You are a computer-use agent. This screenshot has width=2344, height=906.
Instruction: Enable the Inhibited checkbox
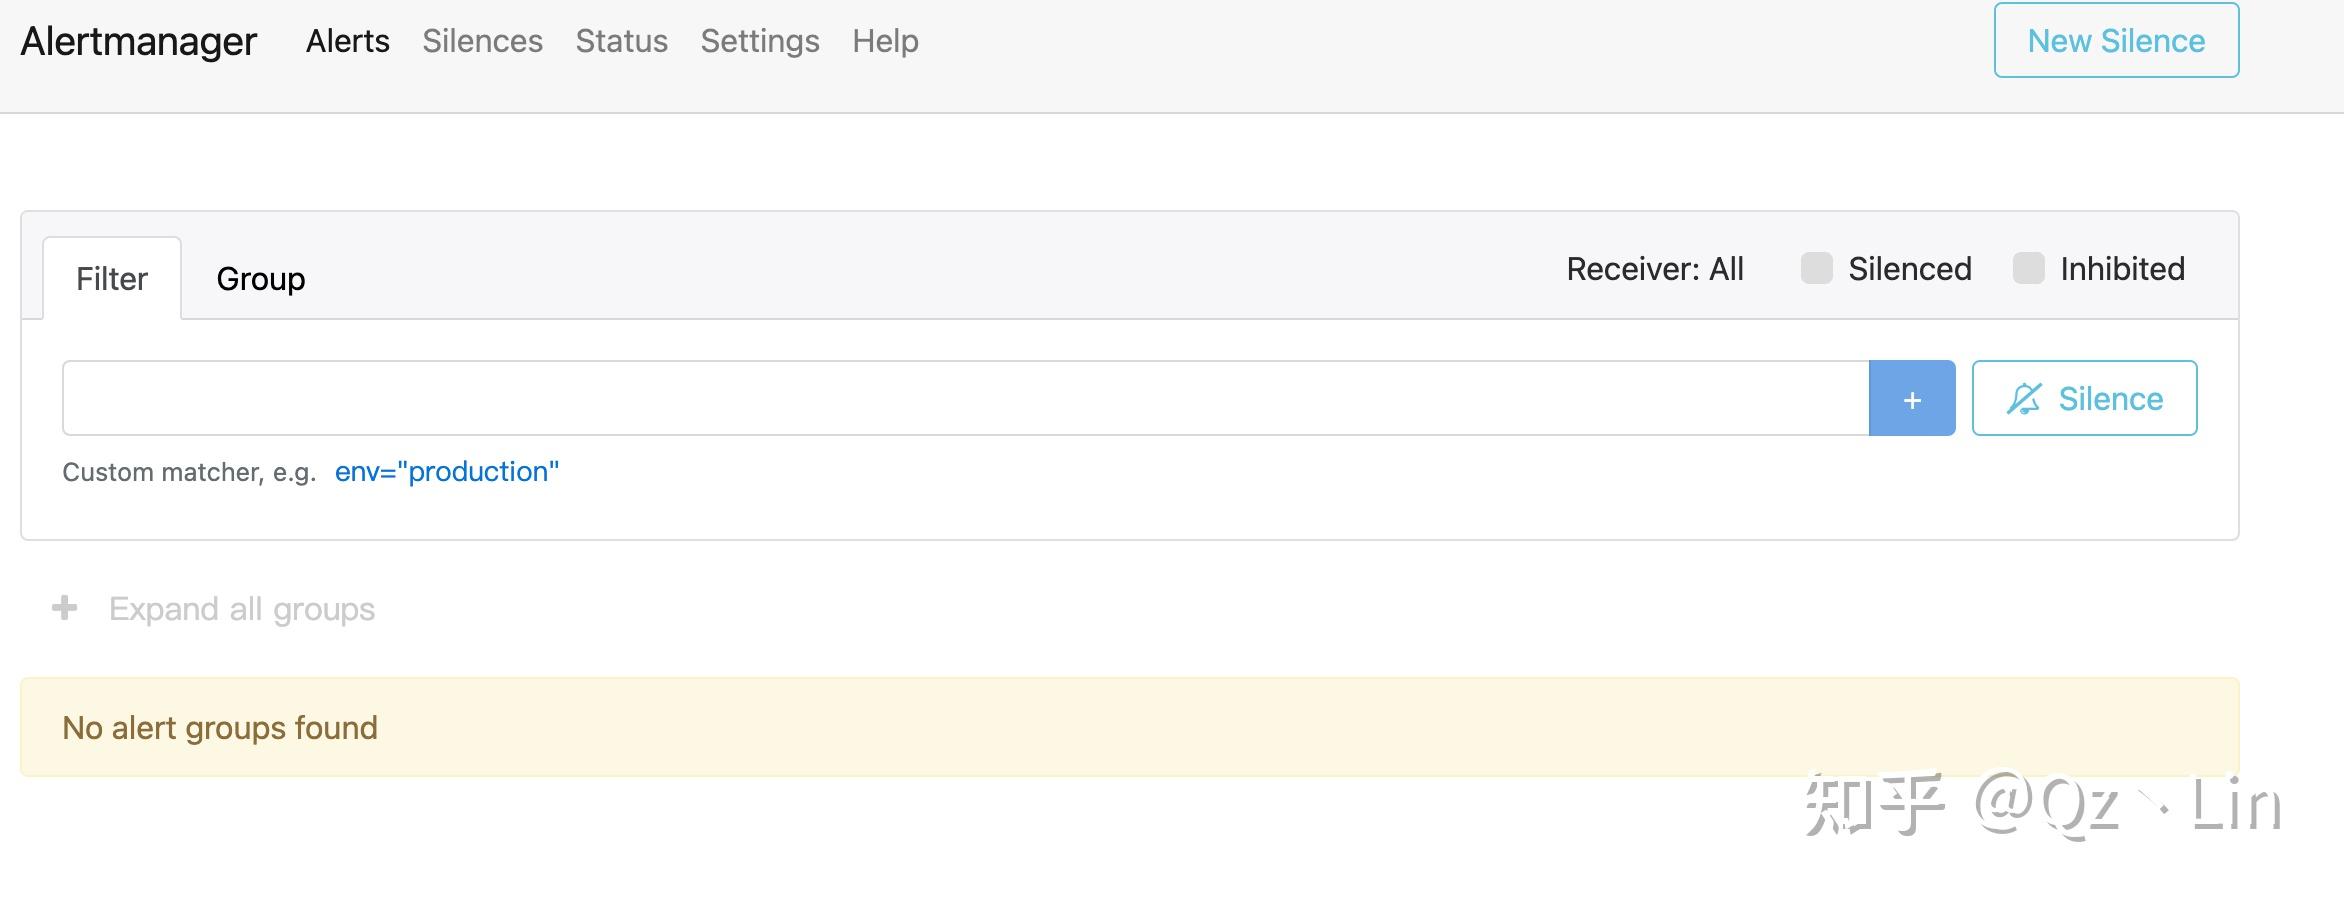click(x=2027, y=269)
